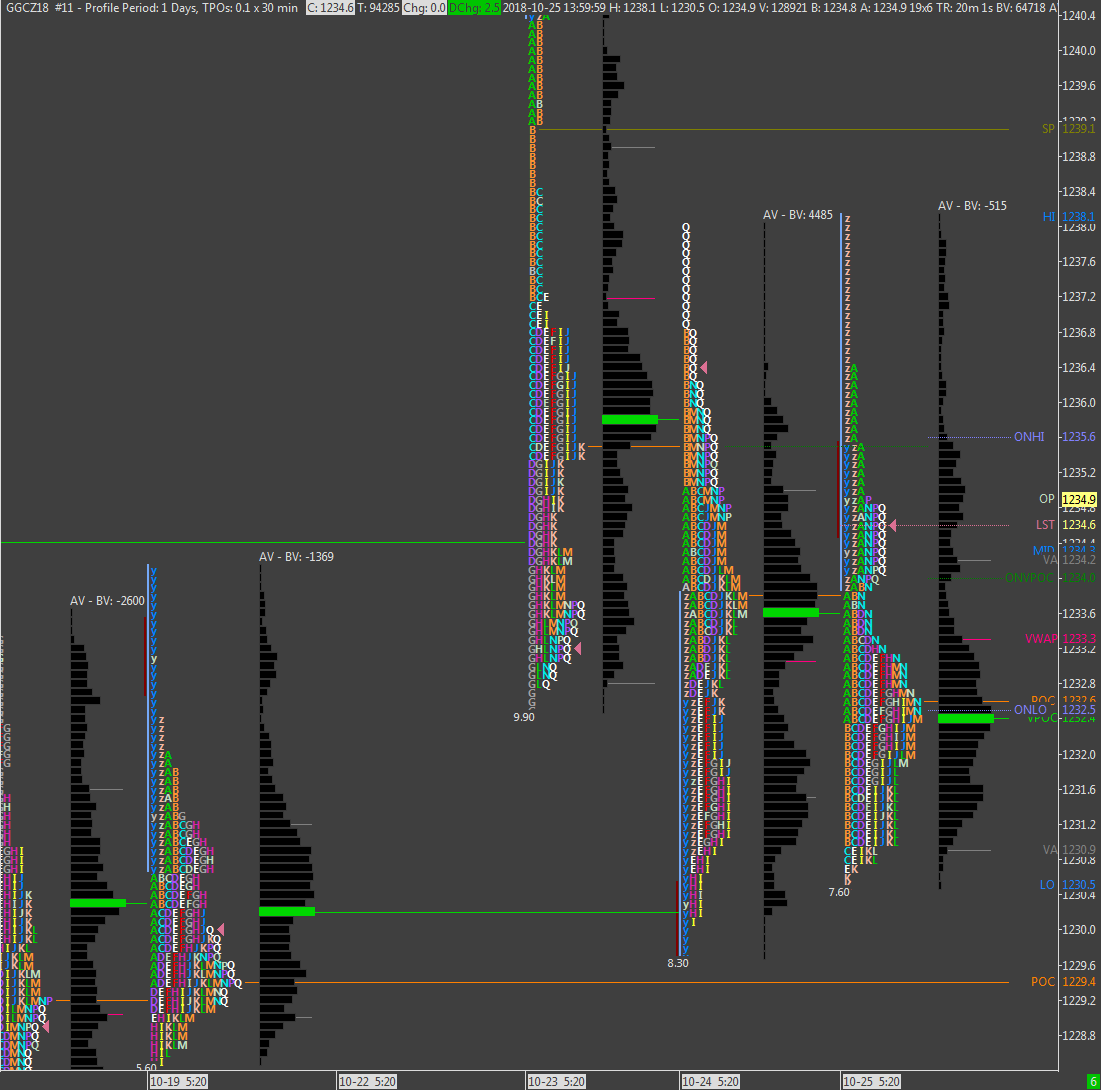
Task: Click the yellow 'OP 1234.9' open label
Action: point(1067,499)
